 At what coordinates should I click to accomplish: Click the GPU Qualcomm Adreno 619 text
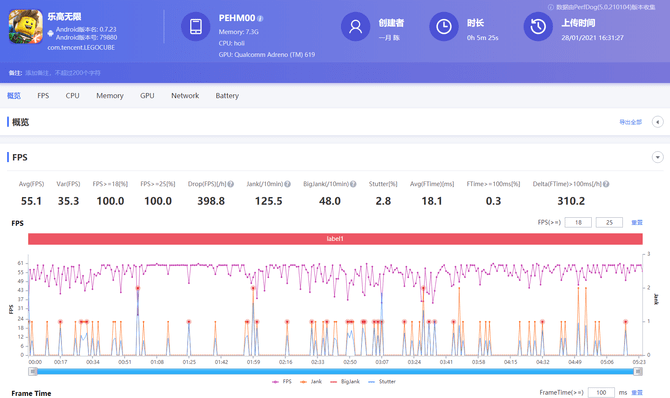(x=267, y=54)
